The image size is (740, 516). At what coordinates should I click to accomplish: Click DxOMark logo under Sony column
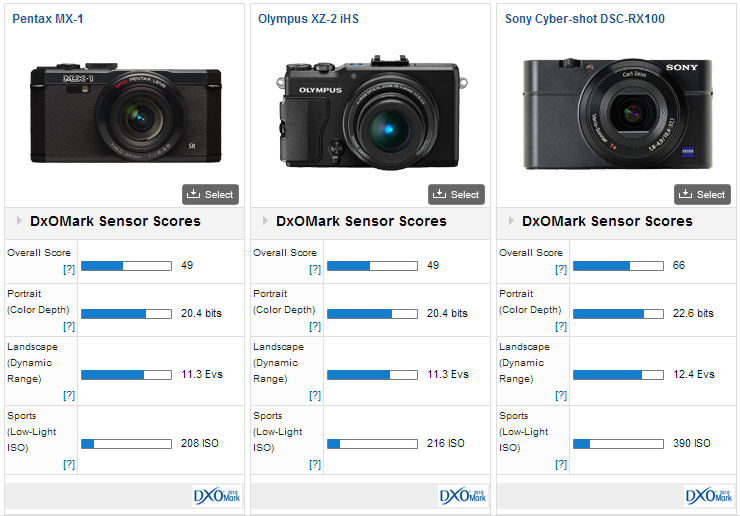tap(709, 496)
